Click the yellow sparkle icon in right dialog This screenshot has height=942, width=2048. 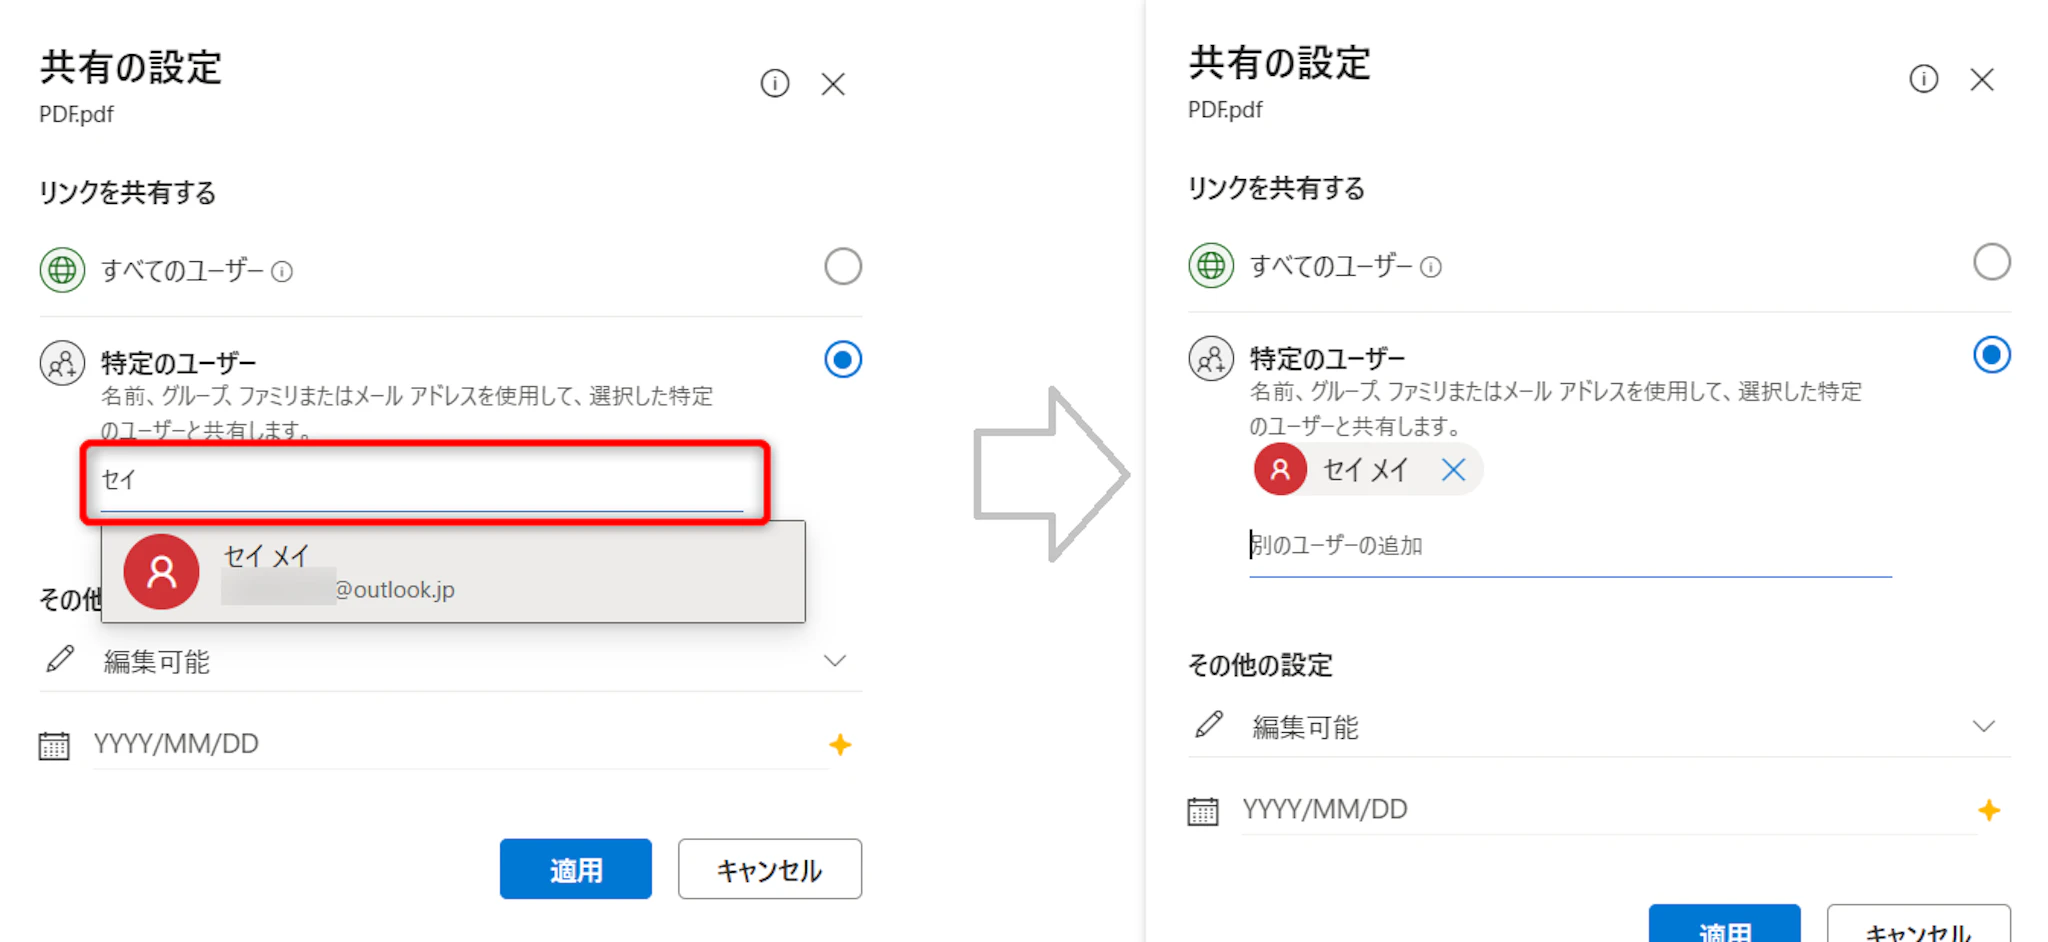click(x=1988, y=810)
